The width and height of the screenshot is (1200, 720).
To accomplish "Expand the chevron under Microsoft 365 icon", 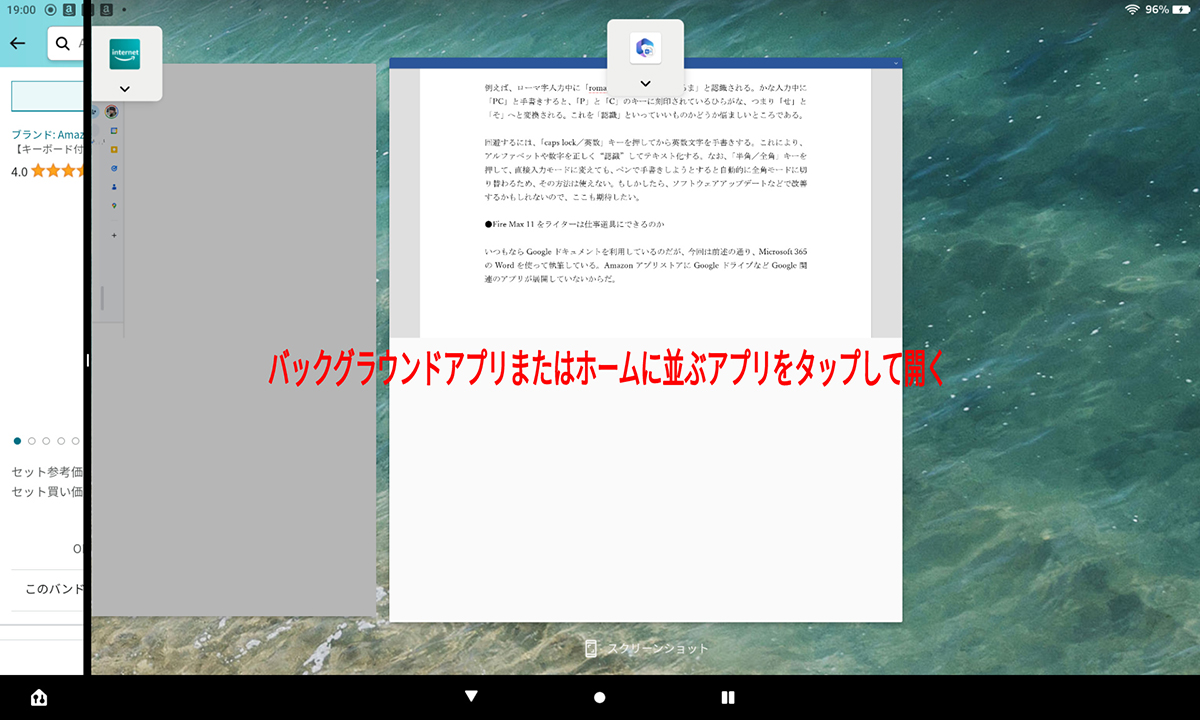I will coord(645,83).
